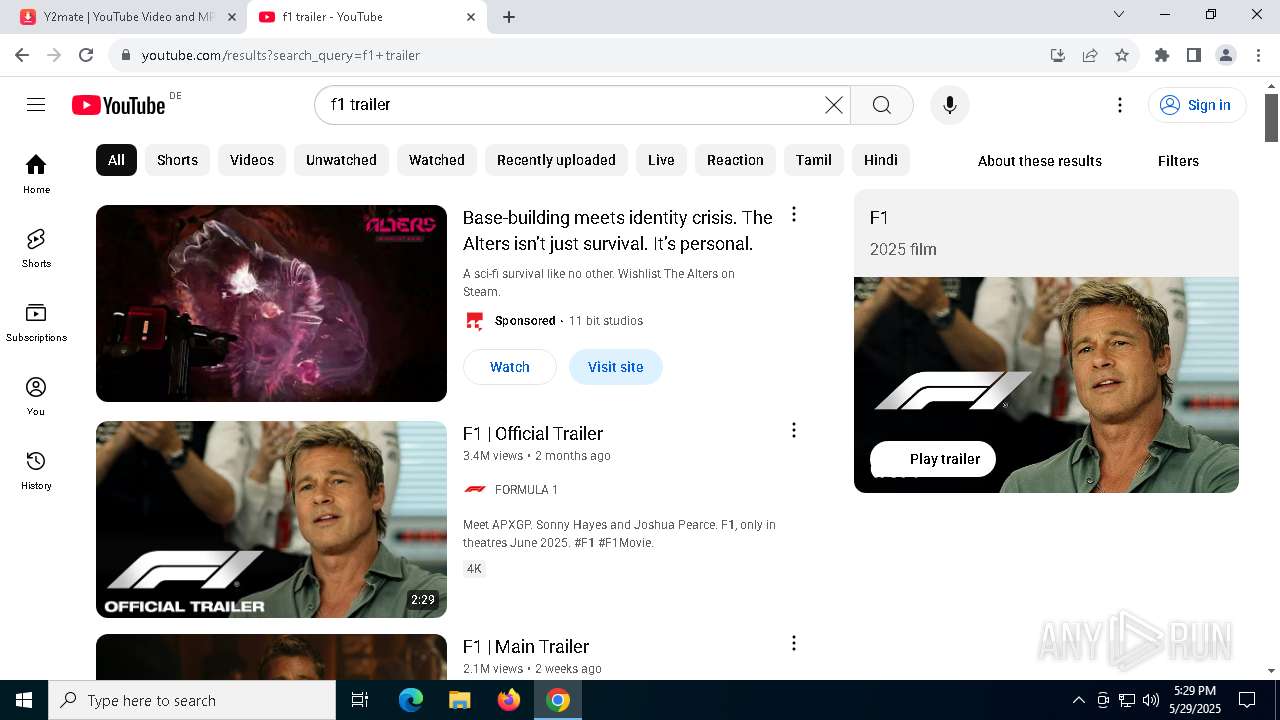Viewport: 1280px width, 720px height.
Task: Open Subscriptions in sidebar
Action: click(x=36, y=322)
